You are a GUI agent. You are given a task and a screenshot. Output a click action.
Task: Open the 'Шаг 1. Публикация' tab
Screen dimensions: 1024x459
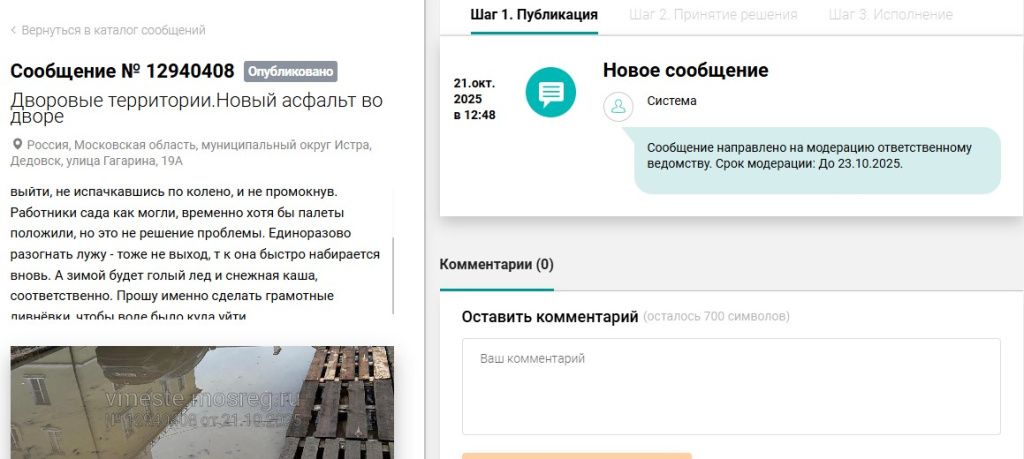pyautogui.click(x=534, y=15)
